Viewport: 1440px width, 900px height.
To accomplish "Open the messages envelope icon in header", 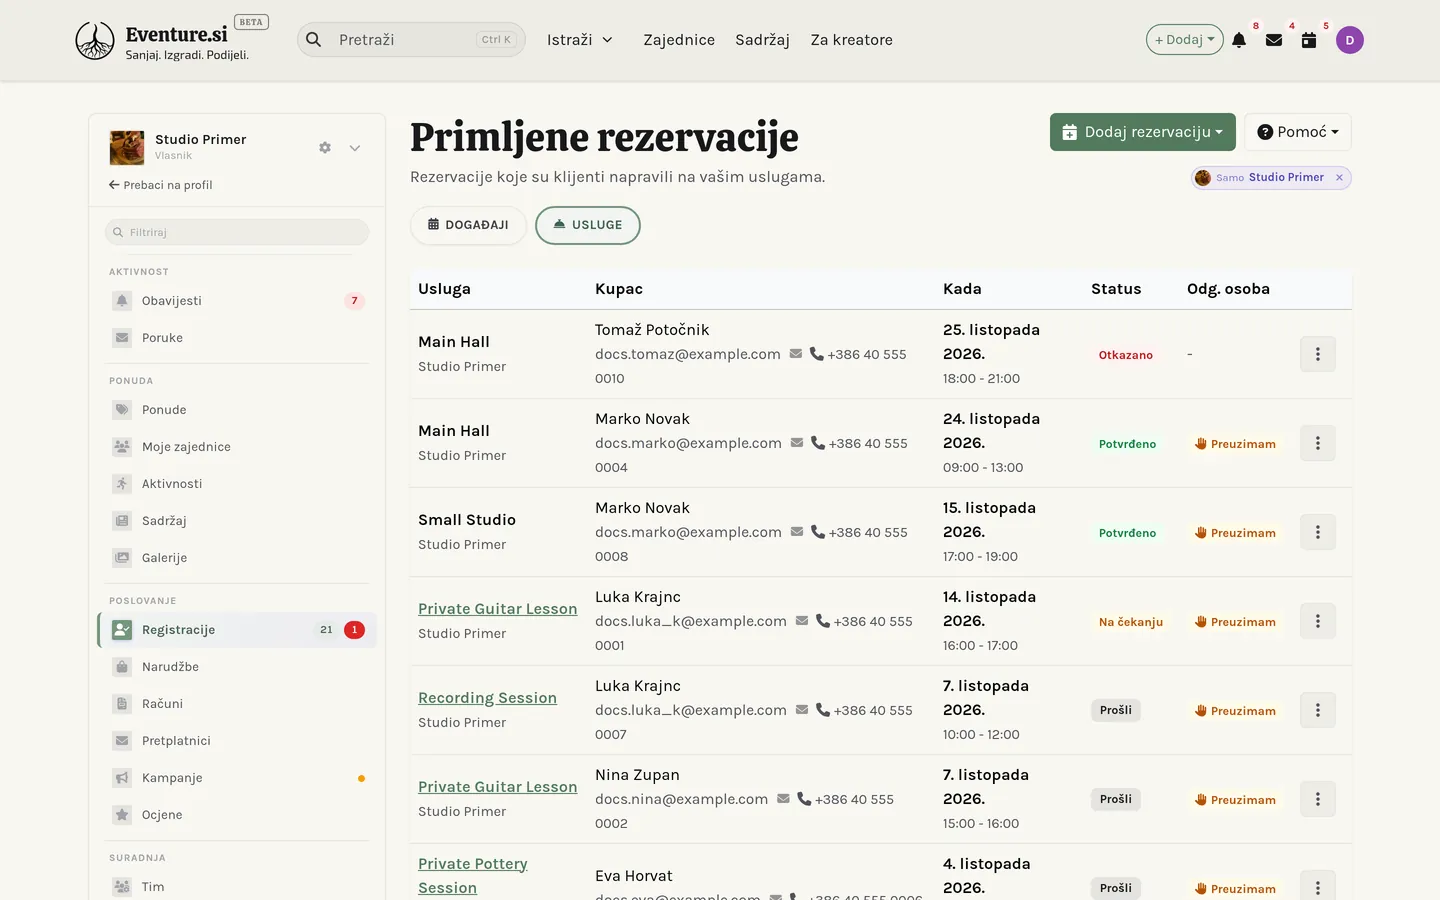I will pyautogui.click(x=1274, y=40).
